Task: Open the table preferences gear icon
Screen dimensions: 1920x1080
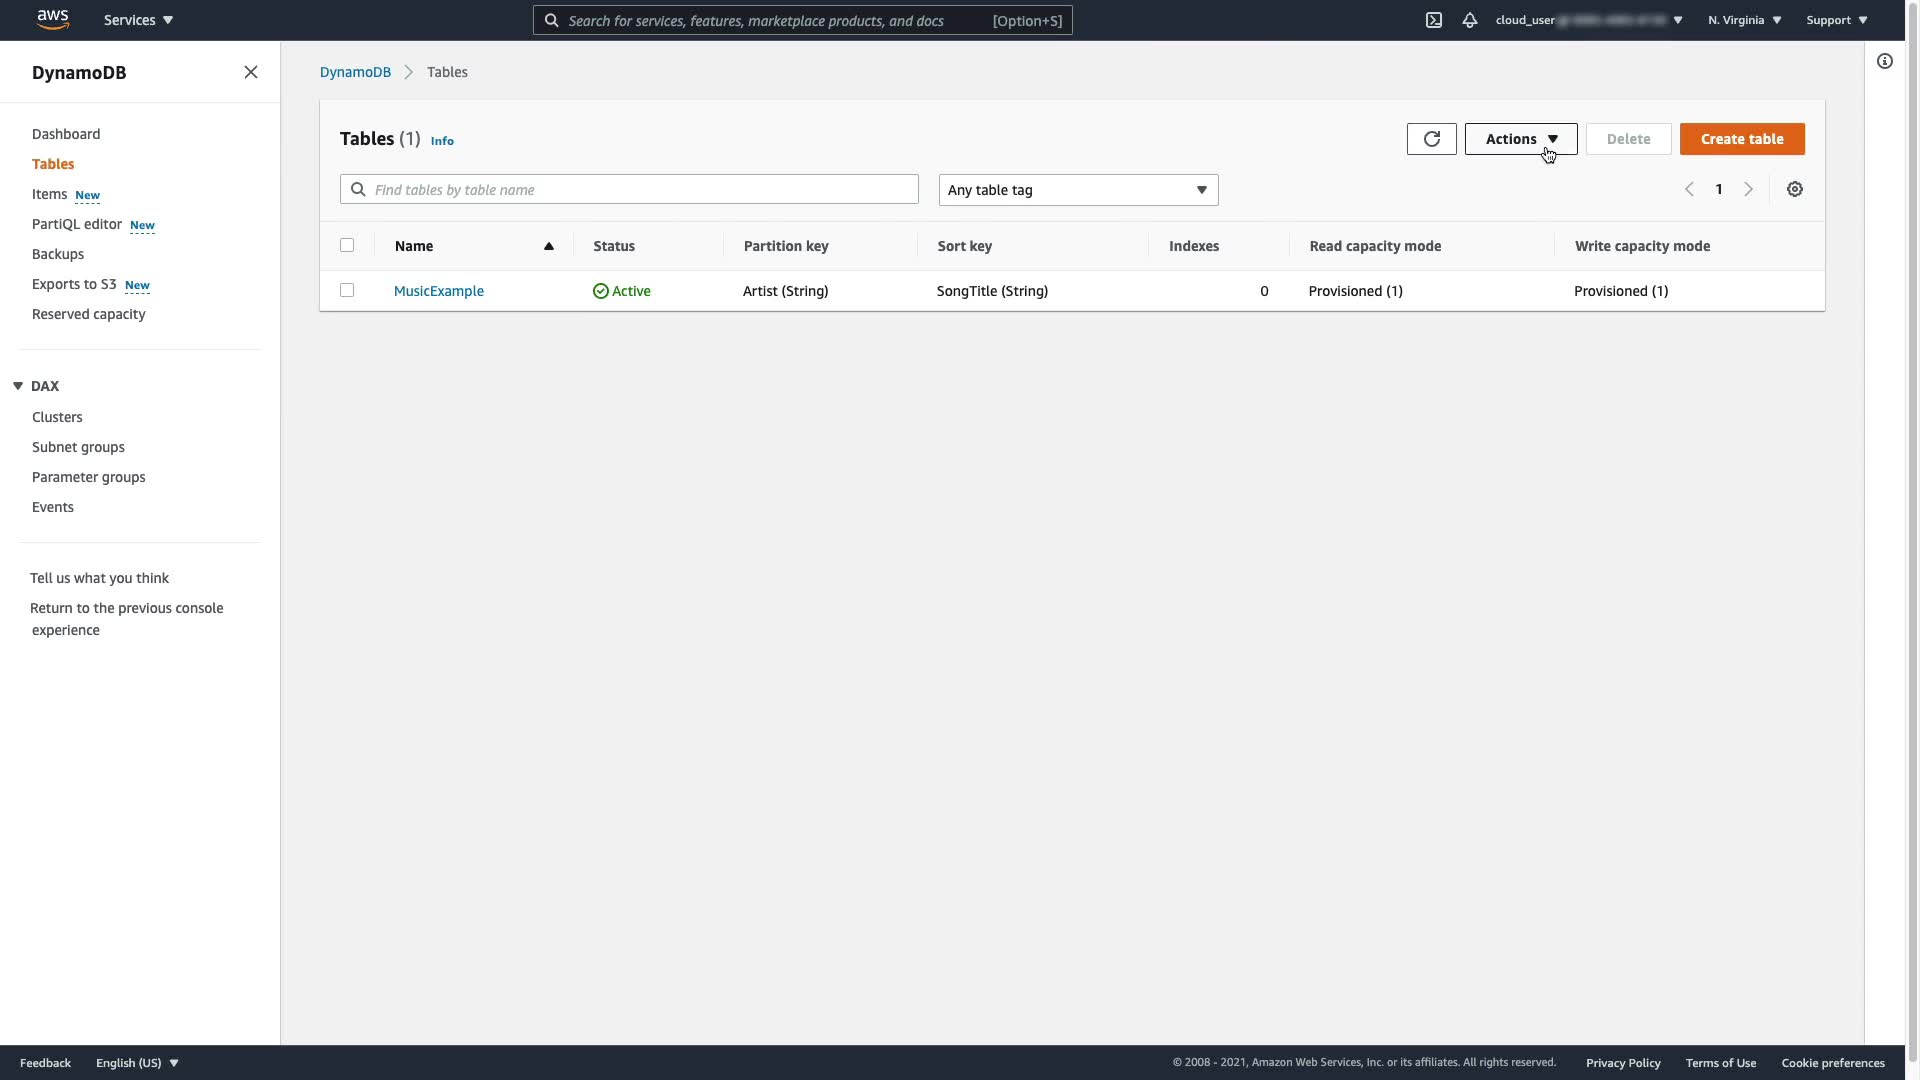Action: pos(1794,190)
